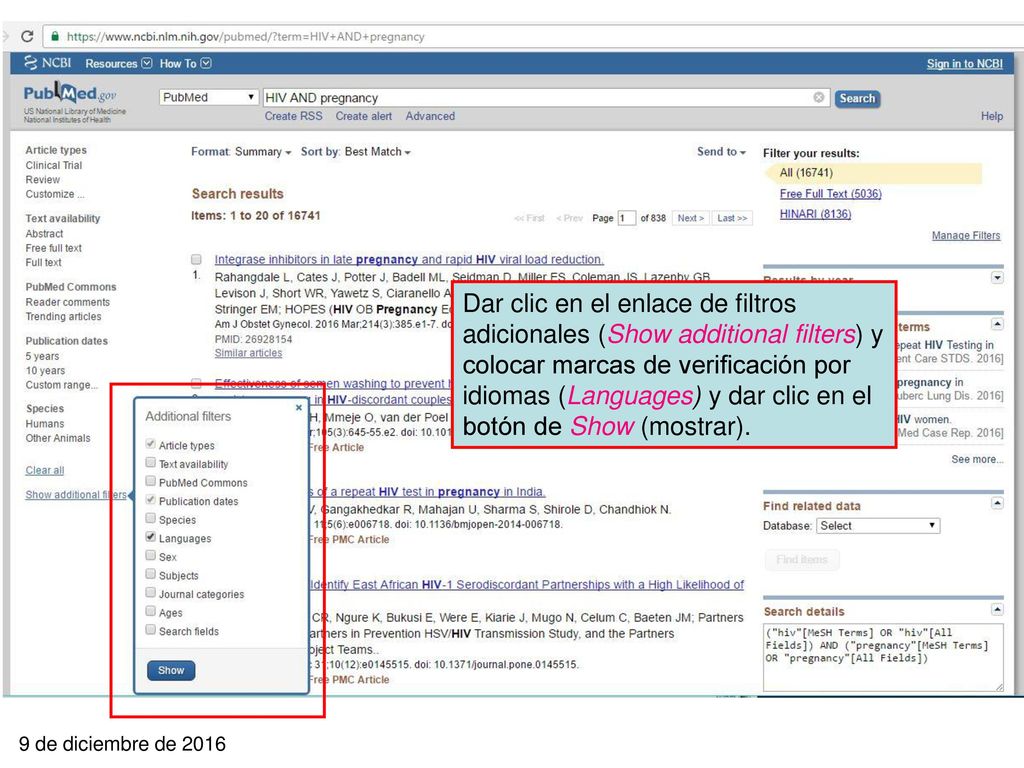Click the browser address bar URL
The image size is (1024, 768).
tap(246, 37)
